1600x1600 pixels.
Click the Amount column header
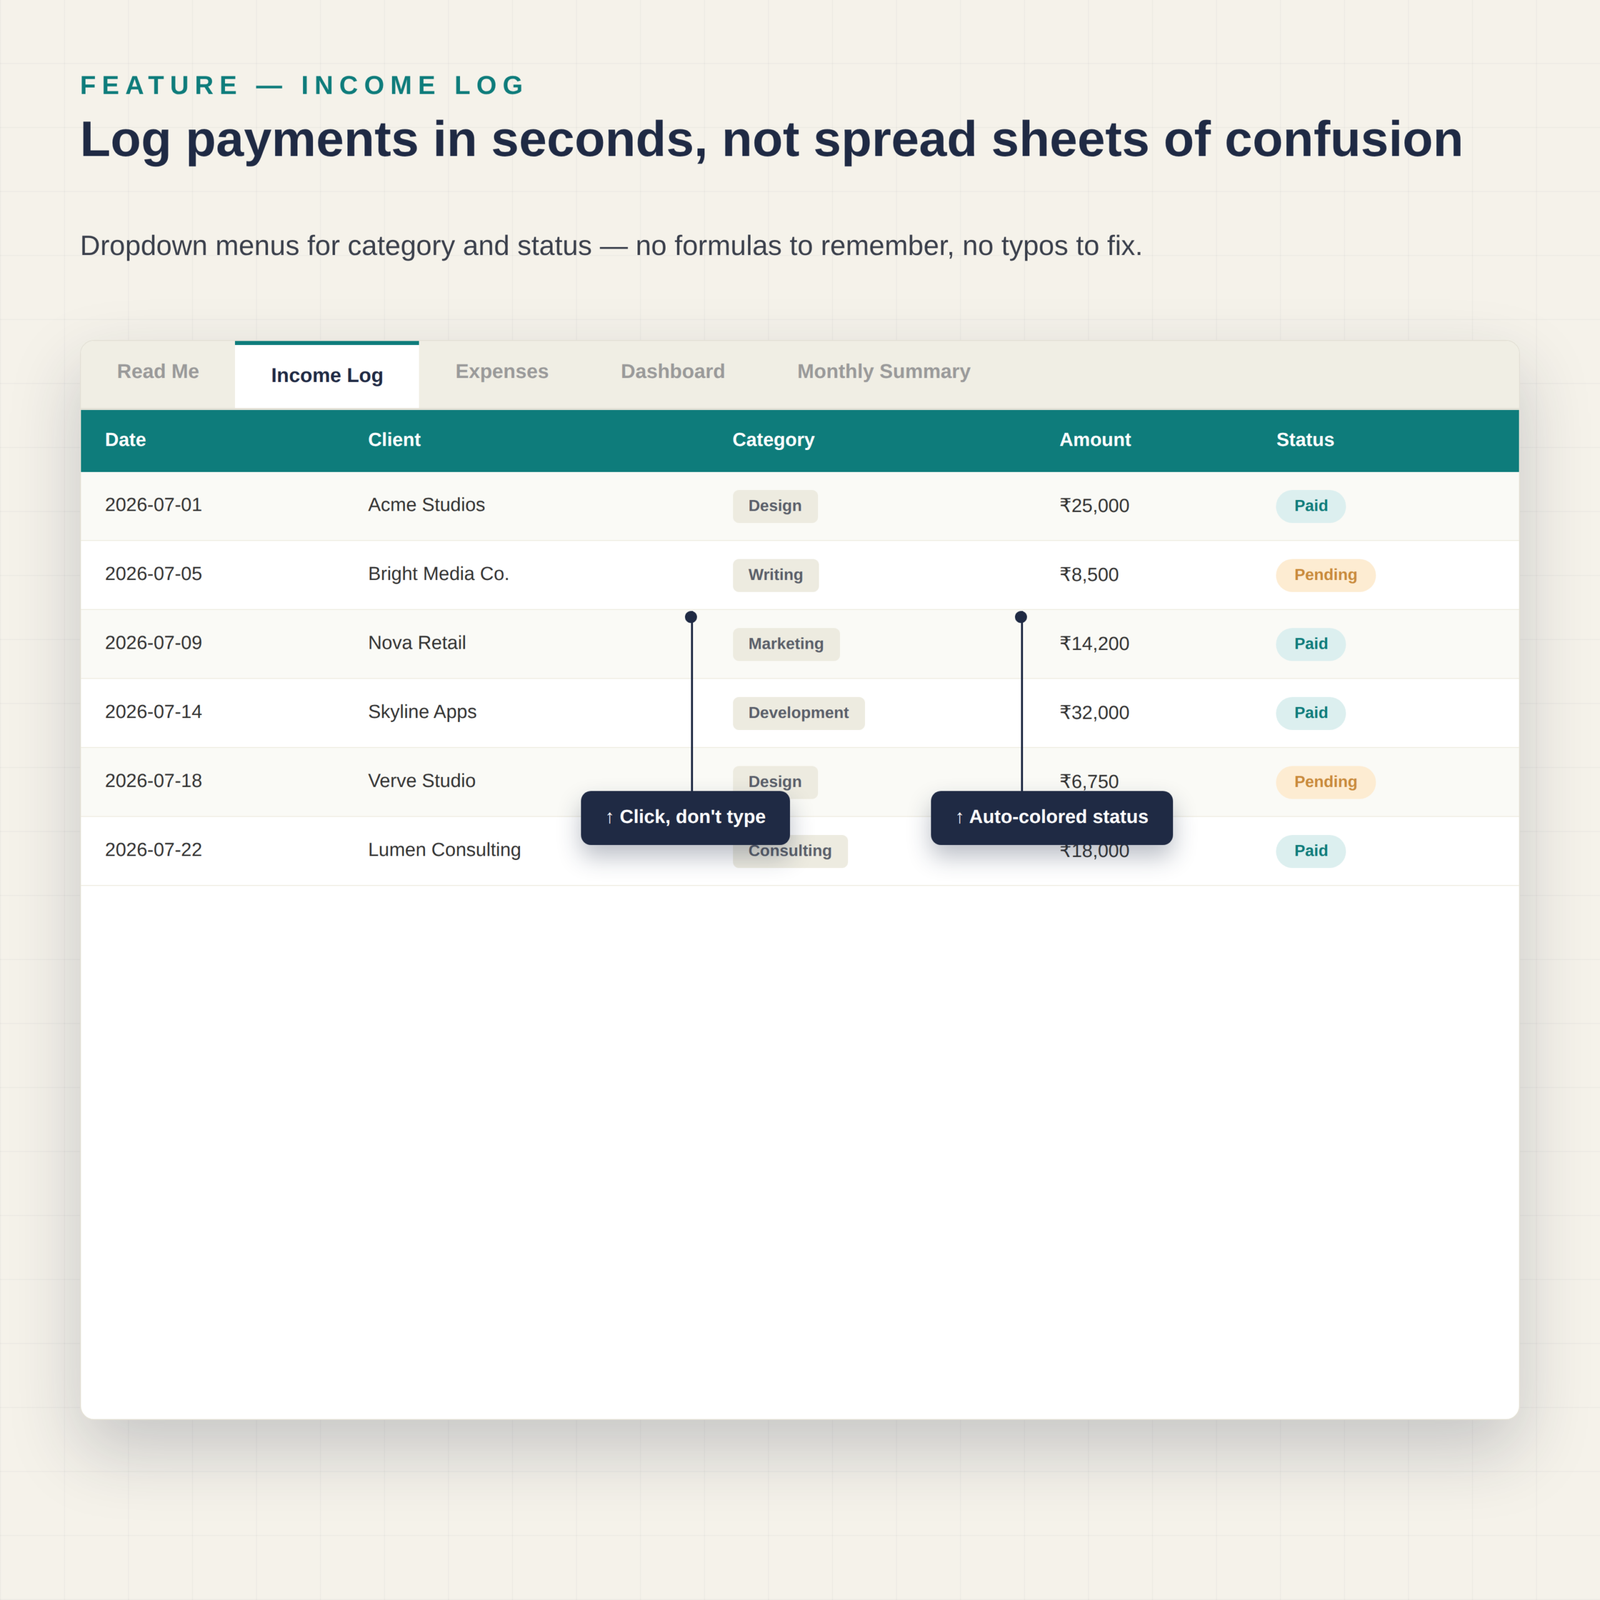coord(1095,440)
